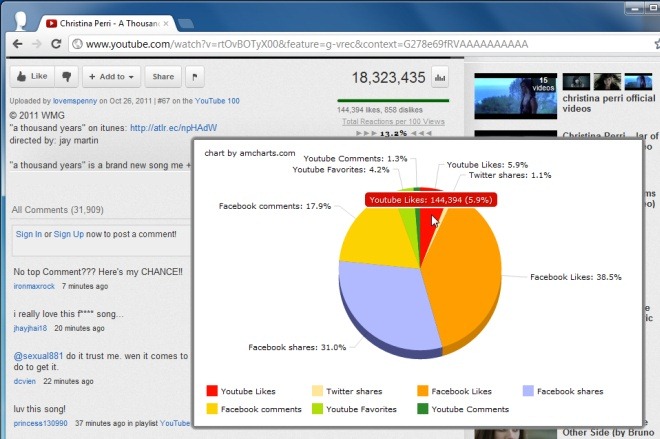The image size is (660, 439).
Task: Open commenter dcvien's profile
Action: point(24,381)
